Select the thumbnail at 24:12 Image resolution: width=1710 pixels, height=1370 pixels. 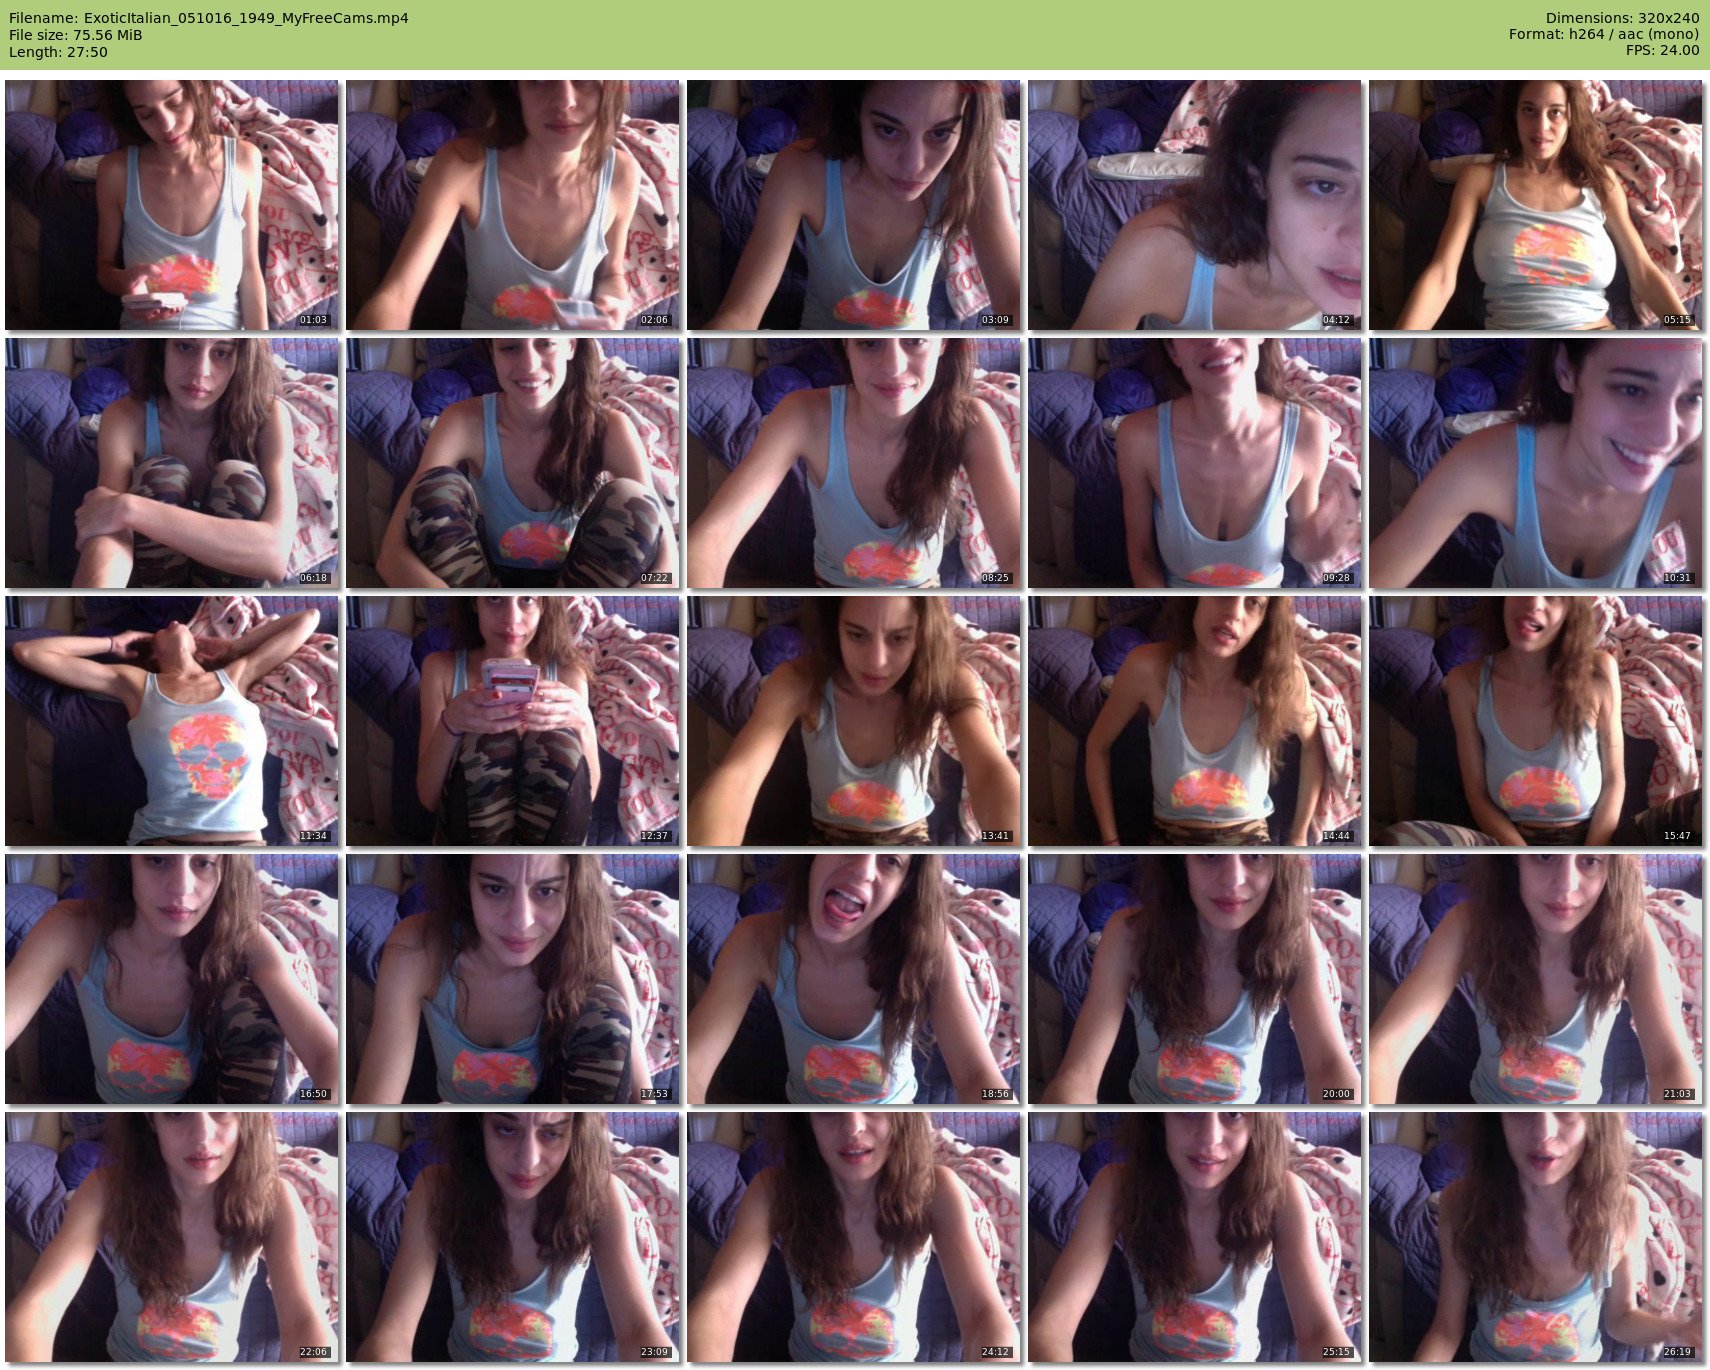tap(853, 1237)
